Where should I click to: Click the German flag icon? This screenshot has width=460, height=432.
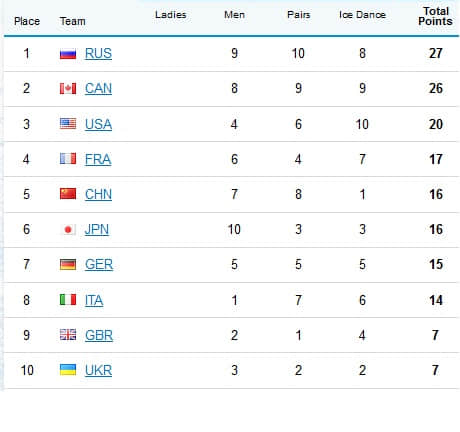pyautogui.click(x=68, y=264)
